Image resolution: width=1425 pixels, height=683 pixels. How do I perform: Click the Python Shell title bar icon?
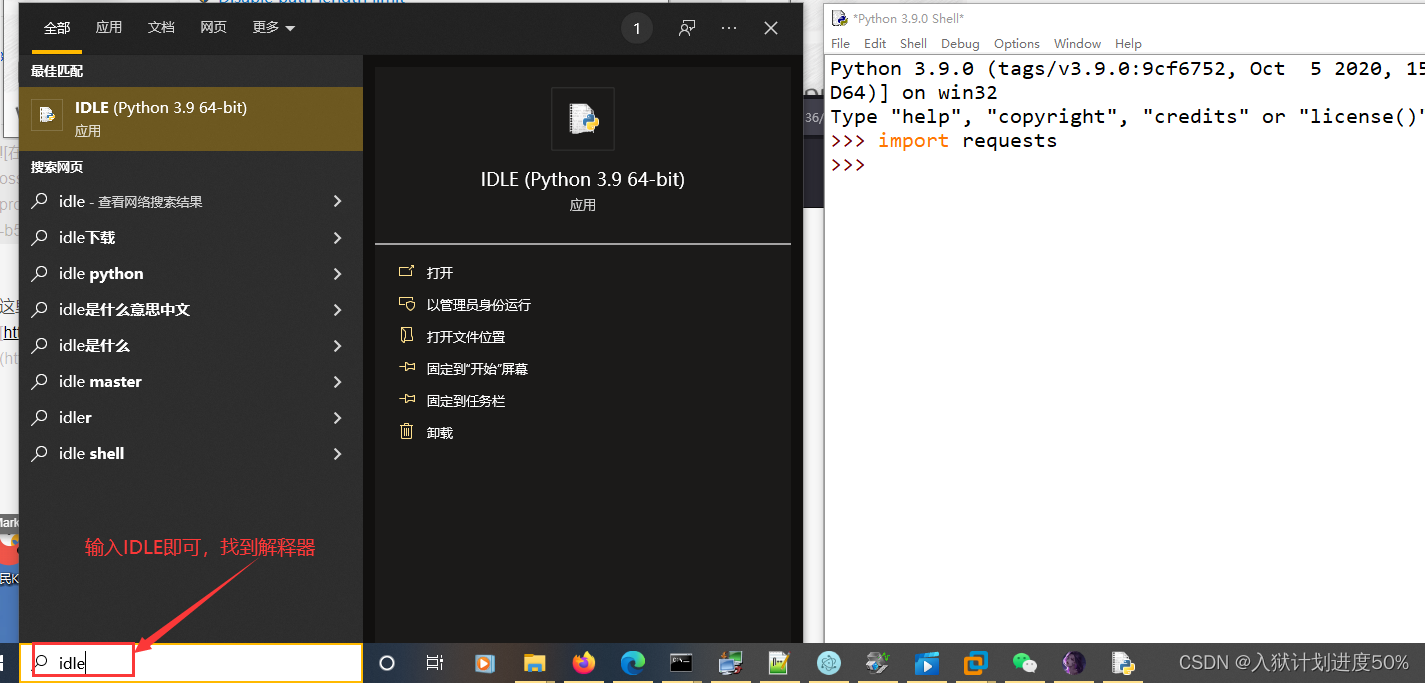(840, 18)
